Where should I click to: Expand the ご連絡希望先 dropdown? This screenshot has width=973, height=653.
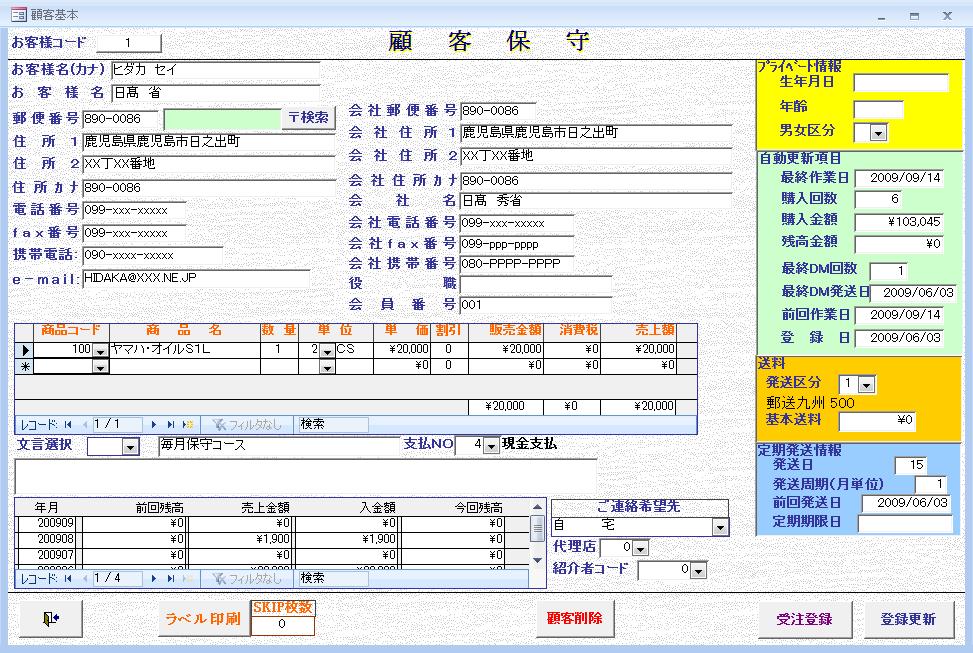click(720, 527)
